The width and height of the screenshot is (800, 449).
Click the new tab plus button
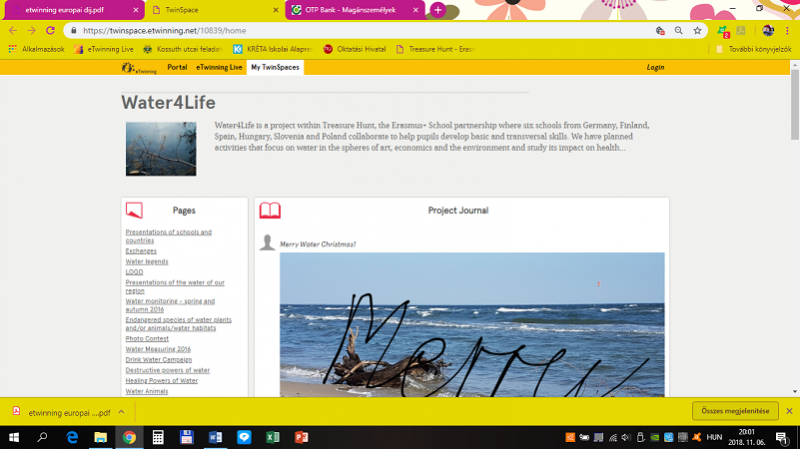click(x=437, y=10)
